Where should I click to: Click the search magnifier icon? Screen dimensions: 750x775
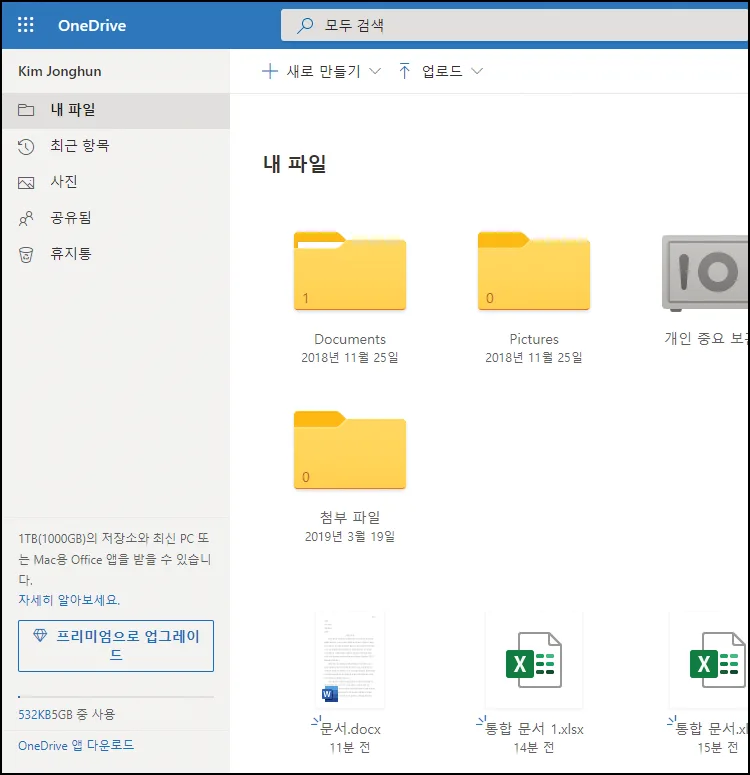(x=305, y=25)
